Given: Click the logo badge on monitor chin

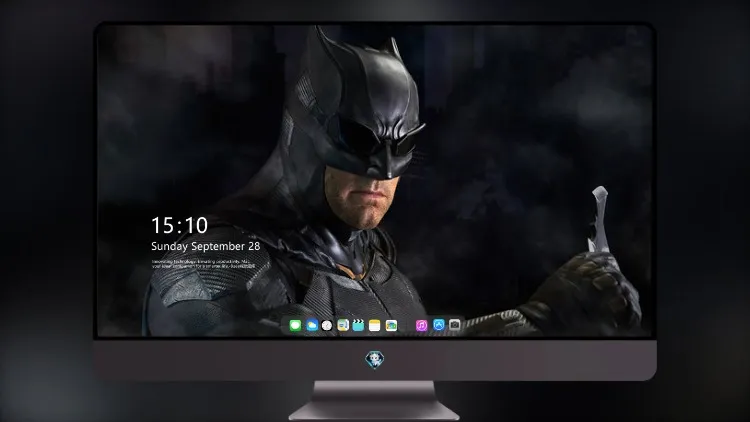Looking at the screenshot, I should coord(375,359).
